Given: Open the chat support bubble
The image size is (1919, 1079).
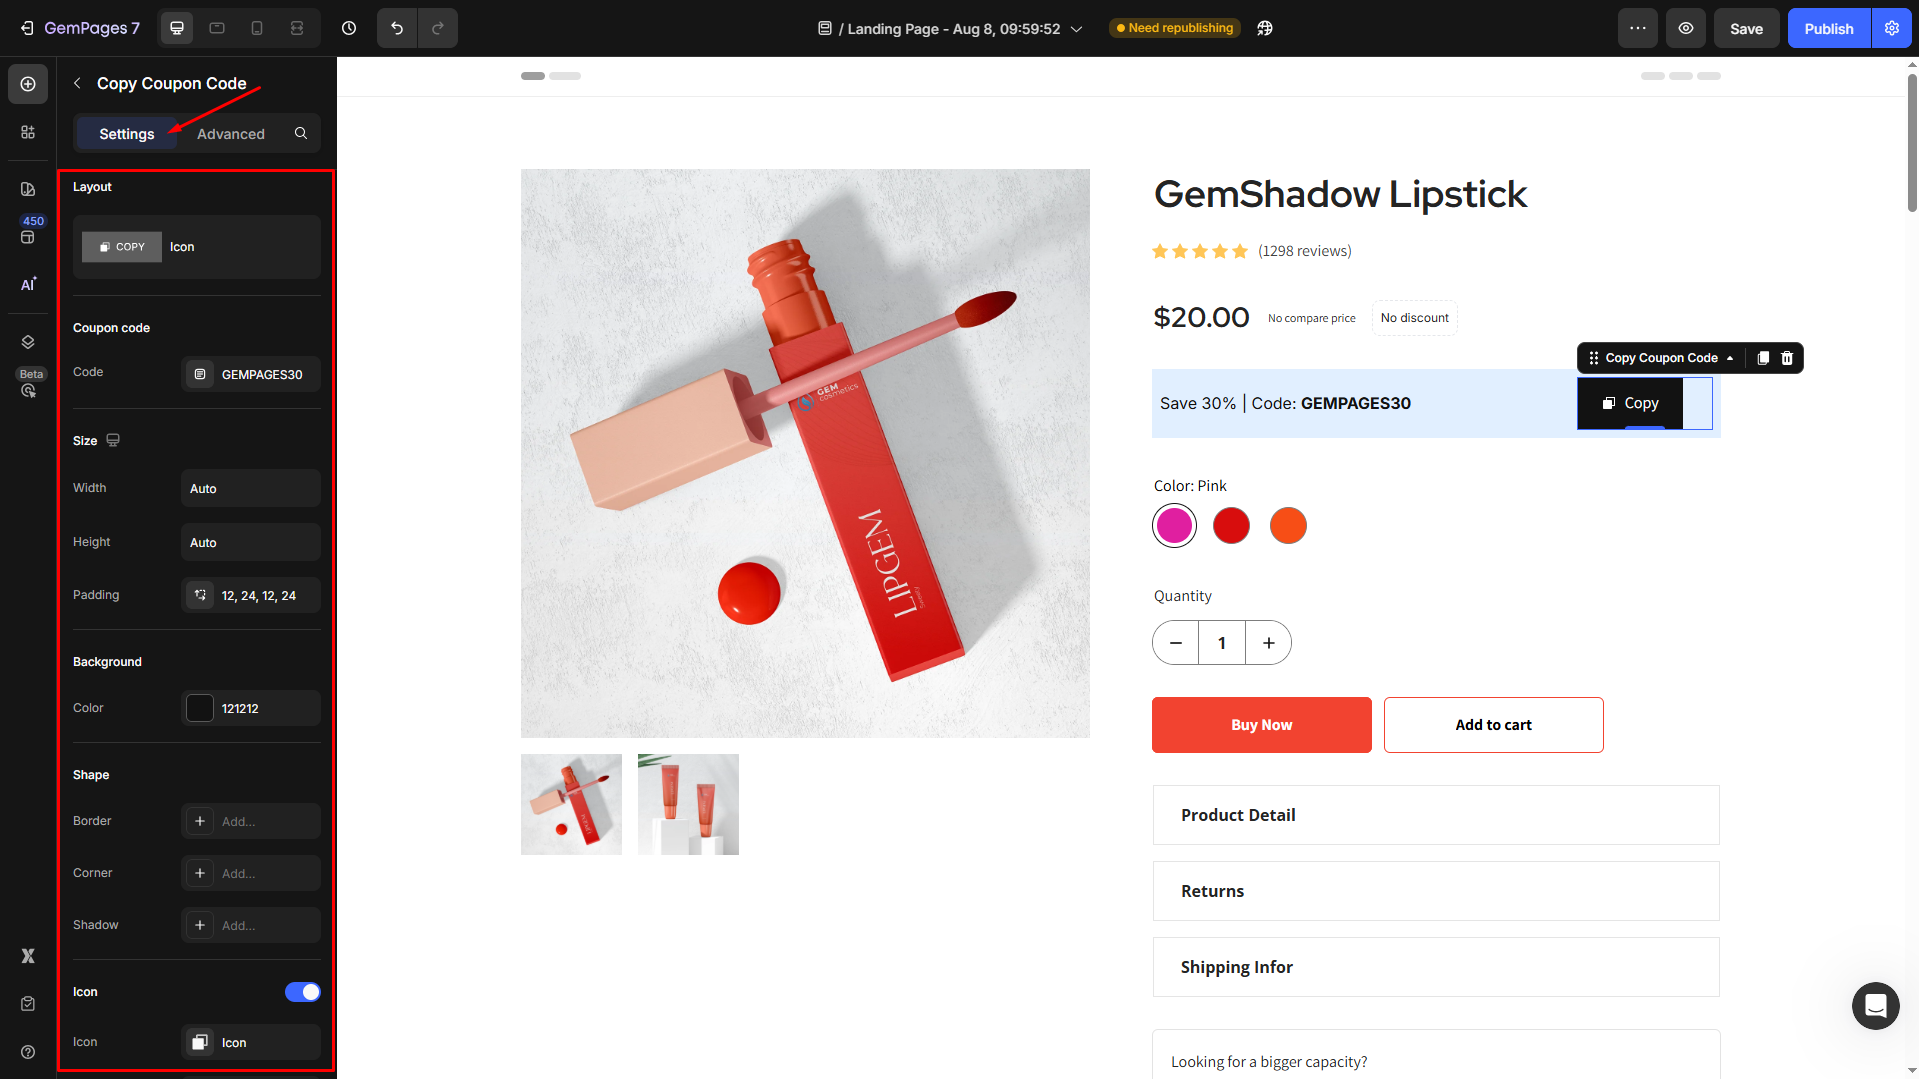Looking at the screenshot, I should (x=1875, y=1005).
